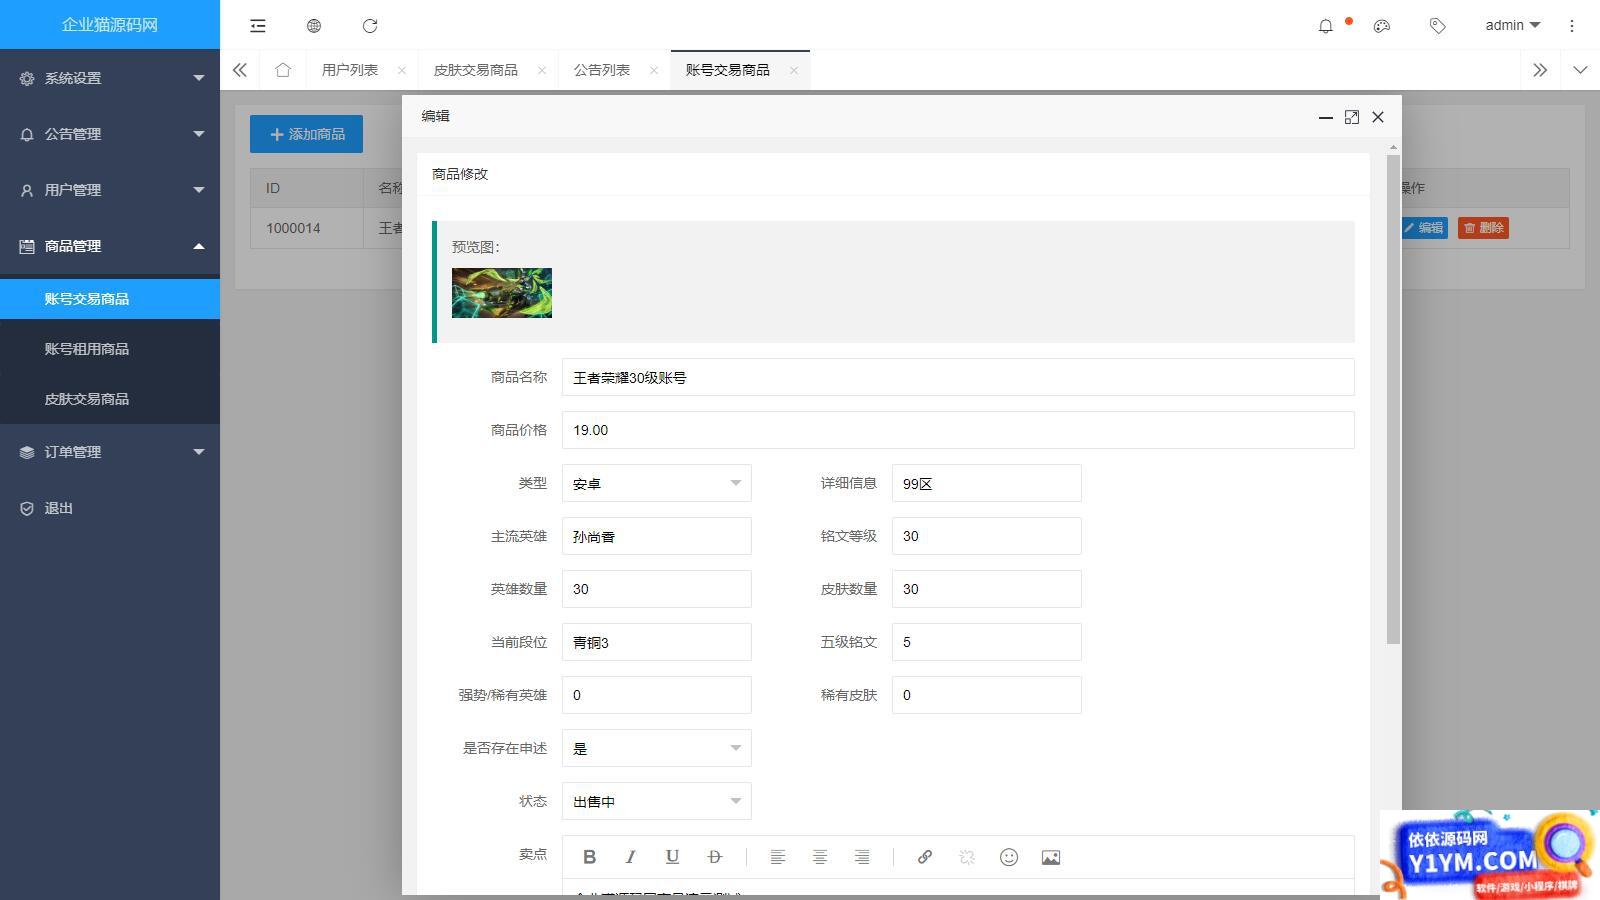Focus the 商品价格 input field
The height and width of the screenshot is (900, 1600).
tap(958, 430)
